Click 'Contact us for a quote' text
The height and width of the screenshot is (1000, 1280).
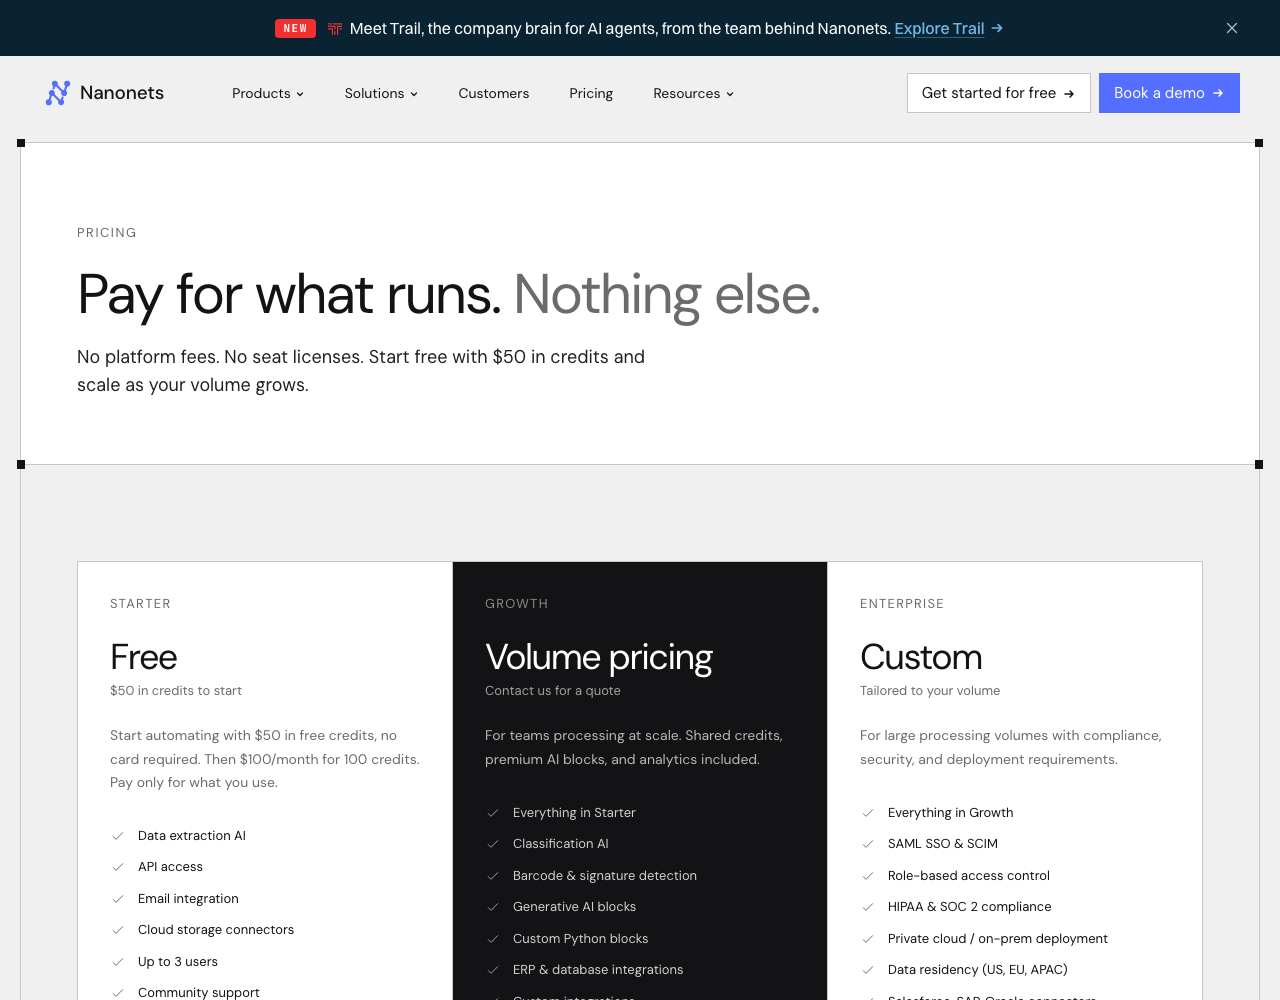pos(553,691)
